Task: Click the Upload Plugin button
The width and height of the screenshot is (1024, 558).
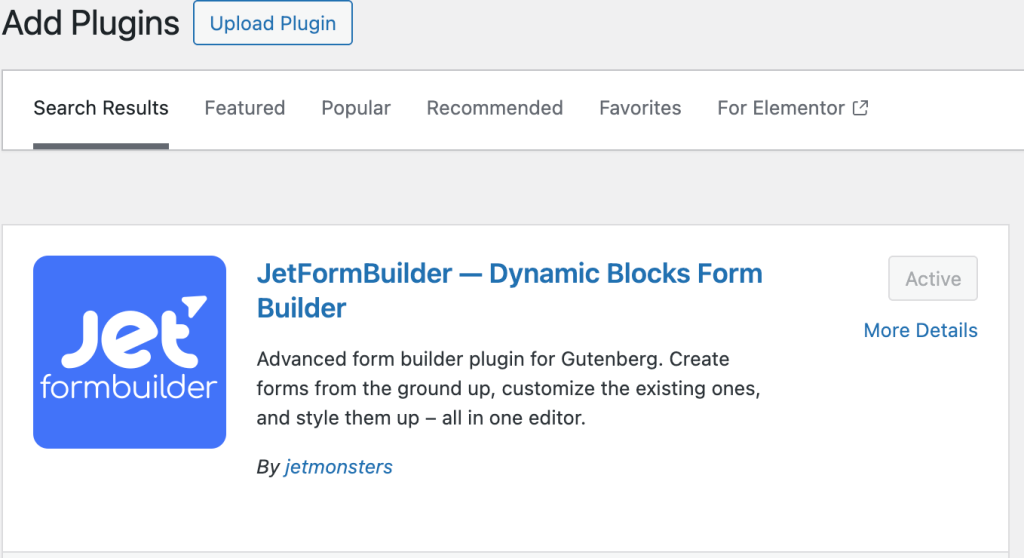Action: 272,23
